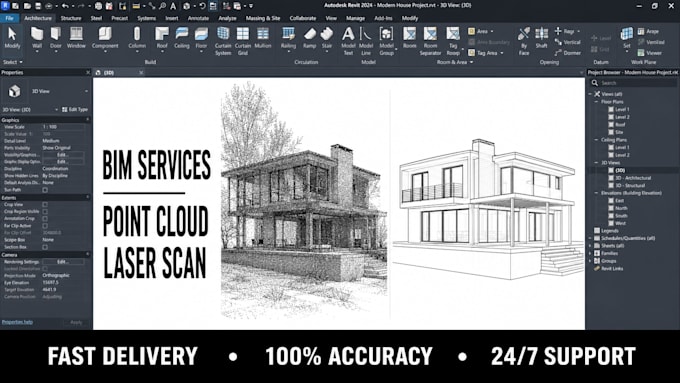This screenshot has width=680, height=383.
Task: Switch to the Annotate ribbon tab
Action: coord(198,18)
